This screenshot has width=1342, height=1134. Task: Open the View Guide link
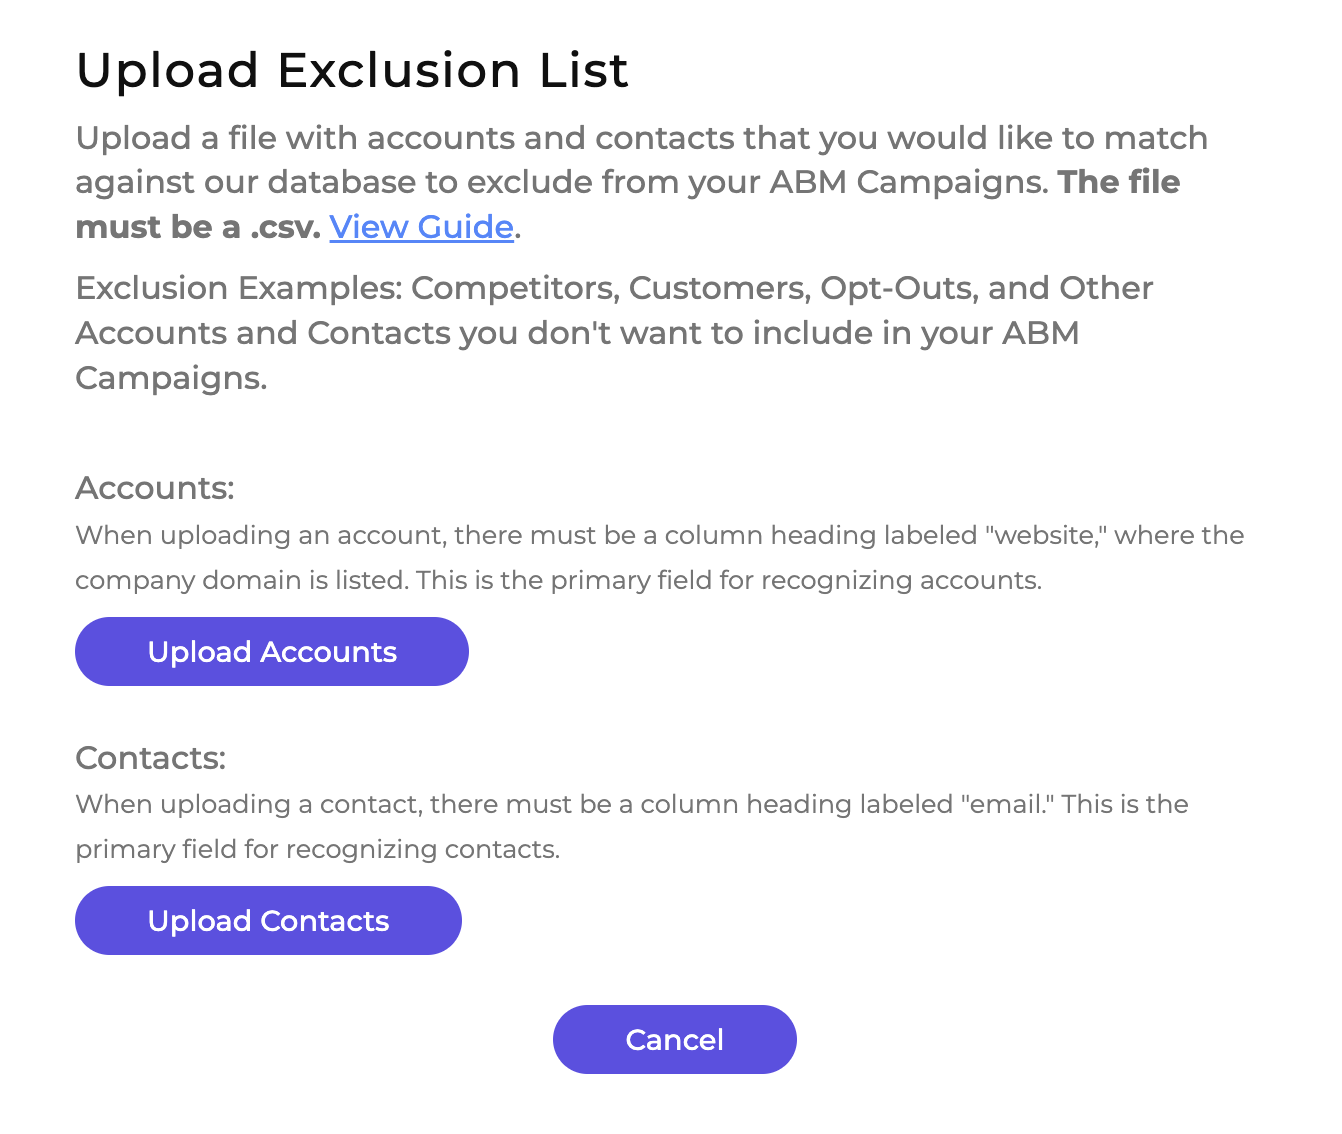coord(421,227)
